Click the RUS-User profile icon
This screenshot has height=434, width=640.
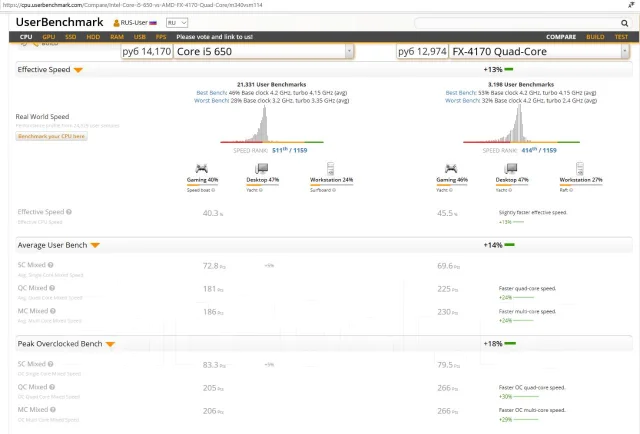click(116, 23)
